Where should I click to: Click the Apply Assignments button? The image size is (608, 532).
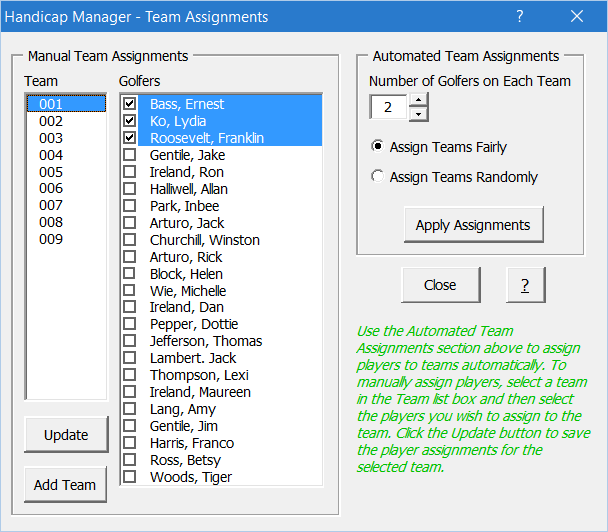coord(473,225)
